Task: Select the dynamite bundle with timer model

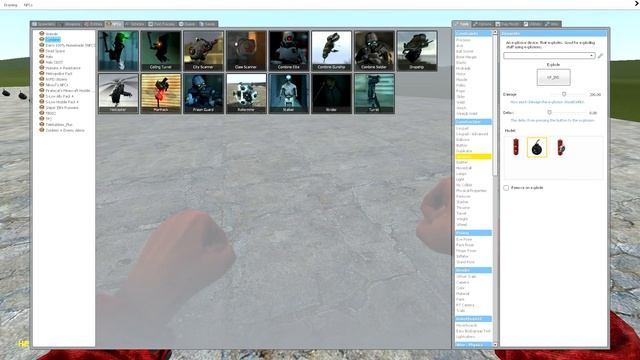Action: (561, 147)
